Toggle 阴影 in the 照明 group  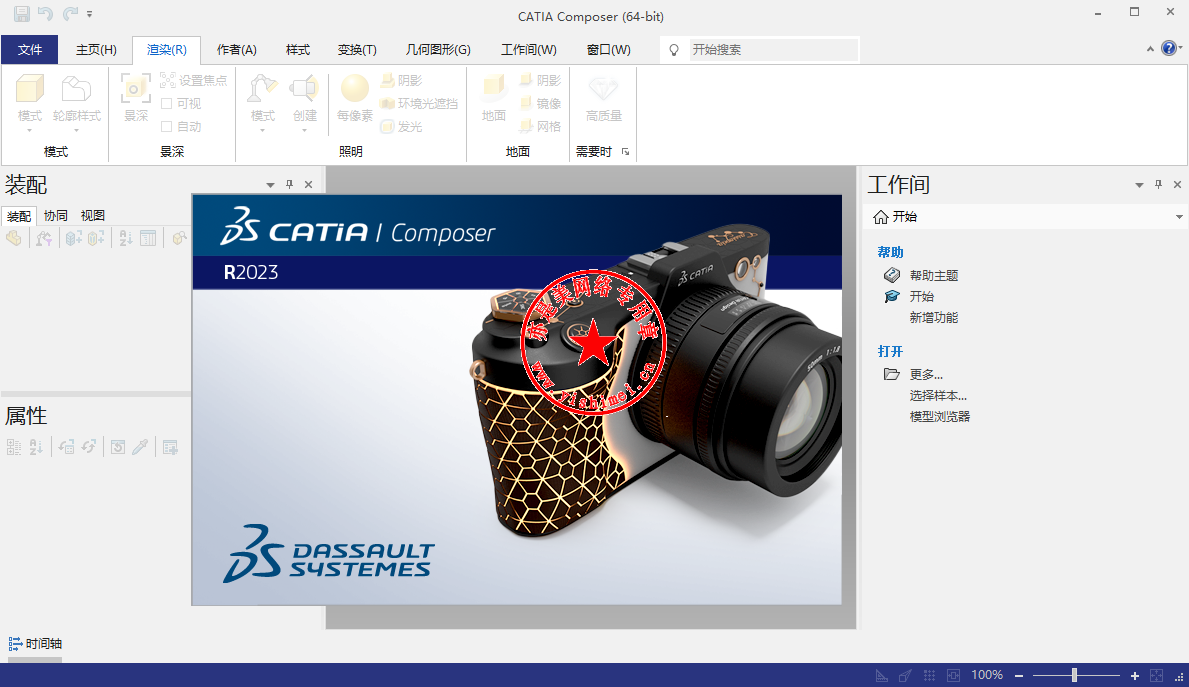click(x=402, y=80)
